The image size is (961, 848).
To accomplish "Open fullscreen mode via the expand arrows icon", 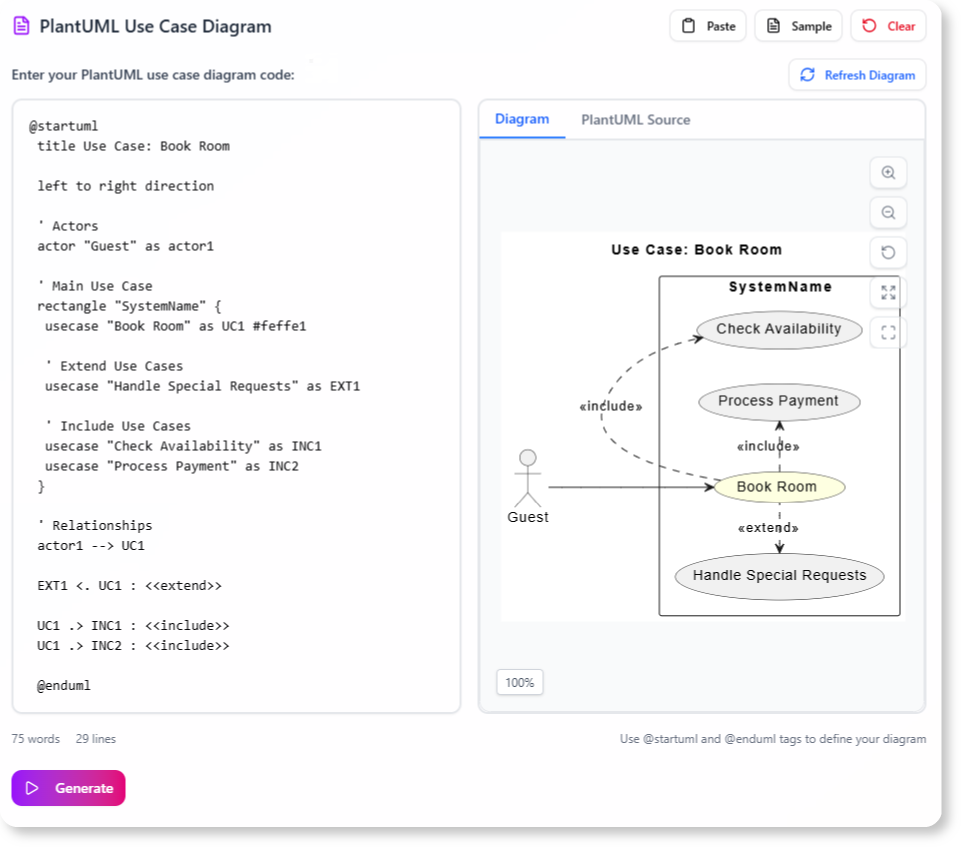I will pos(888,292).
